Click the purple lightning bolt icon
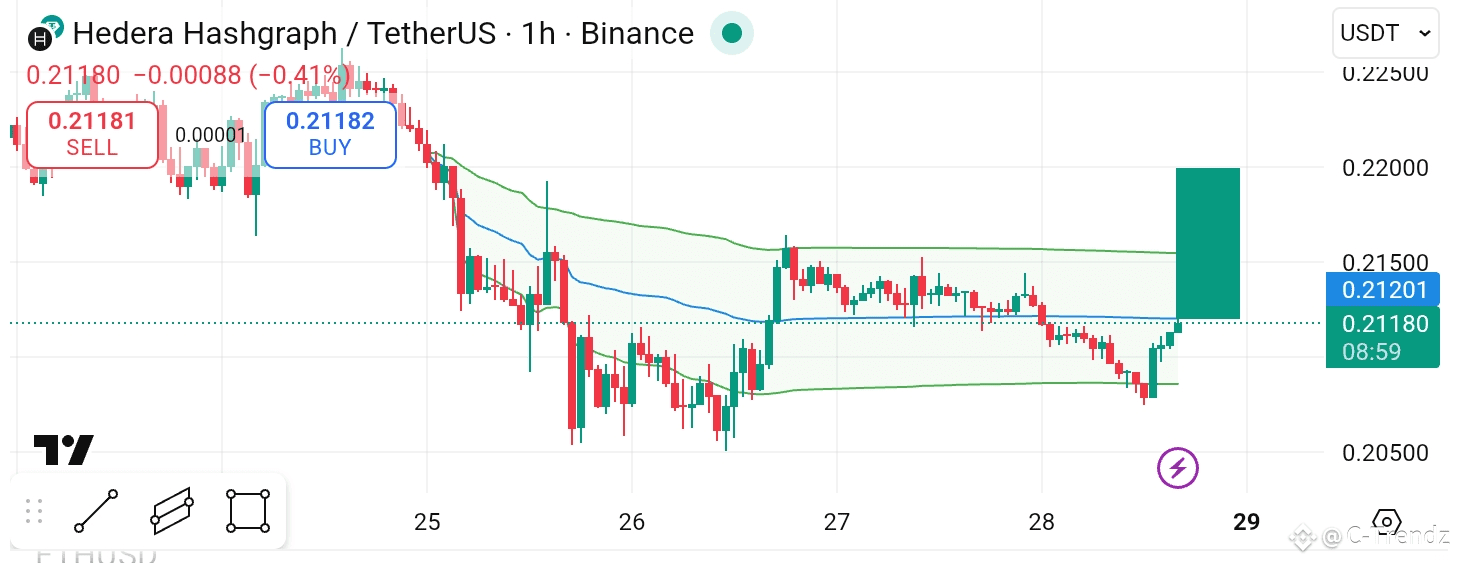This screenshot has width=1457, height=563. click(1178, 467)
